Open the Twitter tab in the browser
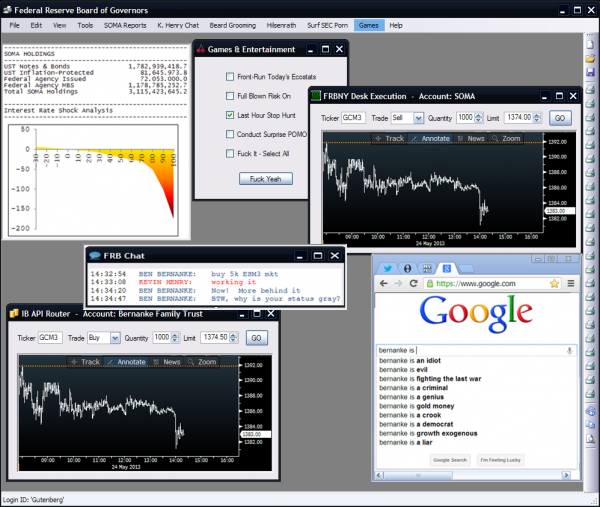The height and width of the screenshot is (507, 600). (x=388, y=269)
